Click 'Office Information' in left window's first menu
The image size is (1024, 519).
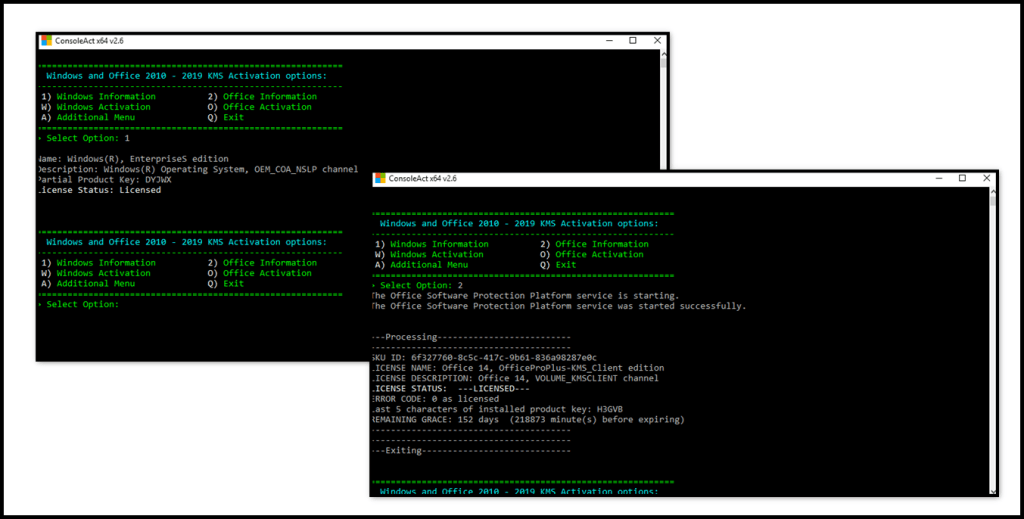pyautogui.click(x=270, y=97)
